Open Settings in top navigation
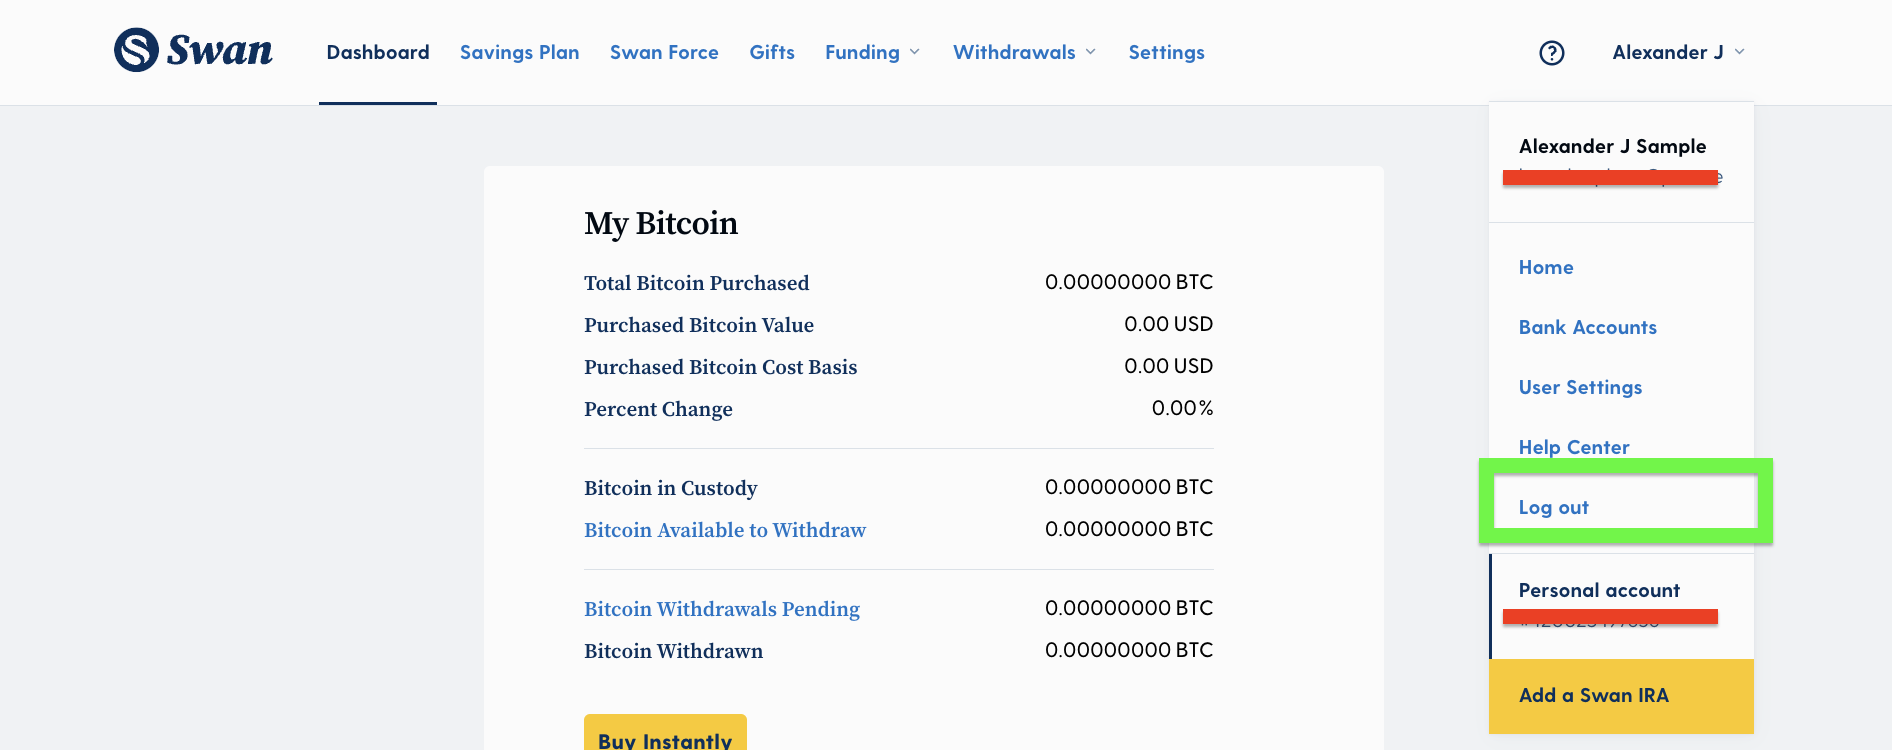Viewport: 1892px width, 750px height. click(1166, 52)
